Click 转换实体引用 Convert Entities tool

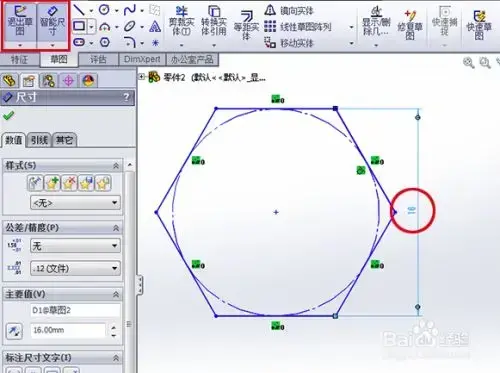tap(214, 22)
